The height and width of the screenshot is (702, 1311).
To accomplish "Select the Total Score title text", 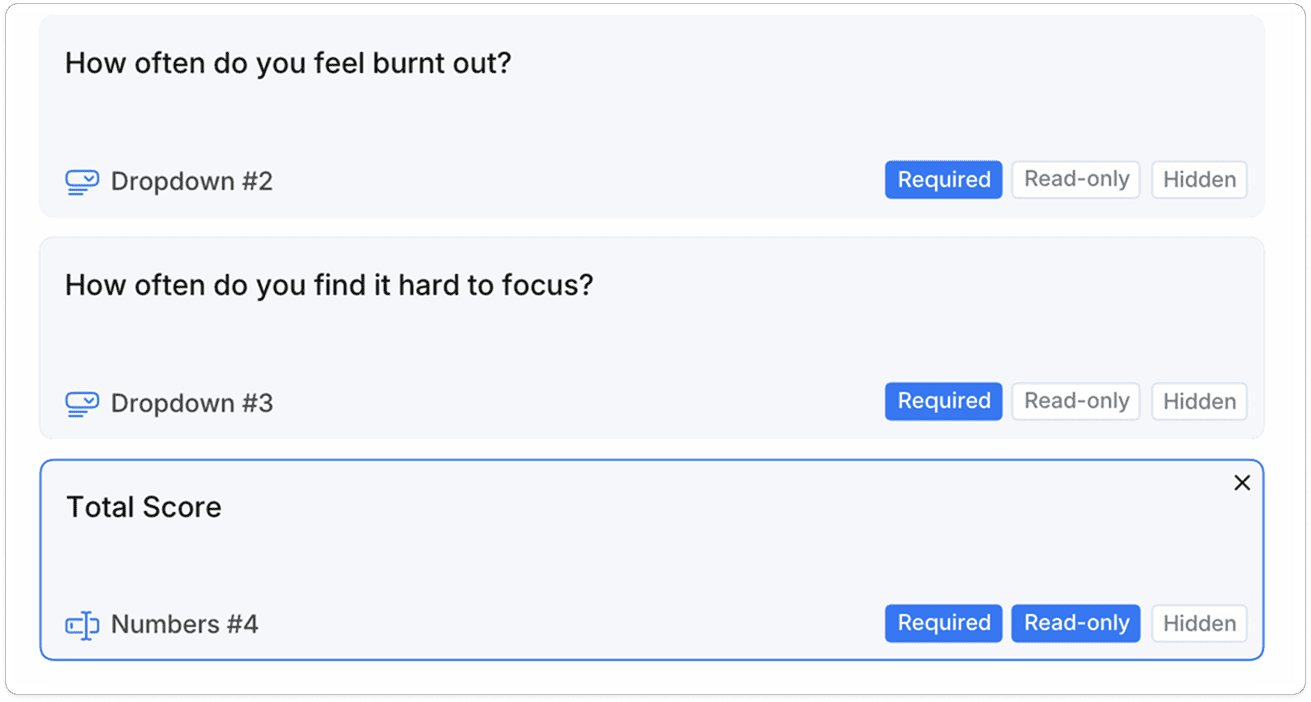I will pyautogui.click(x=143, y=507).
